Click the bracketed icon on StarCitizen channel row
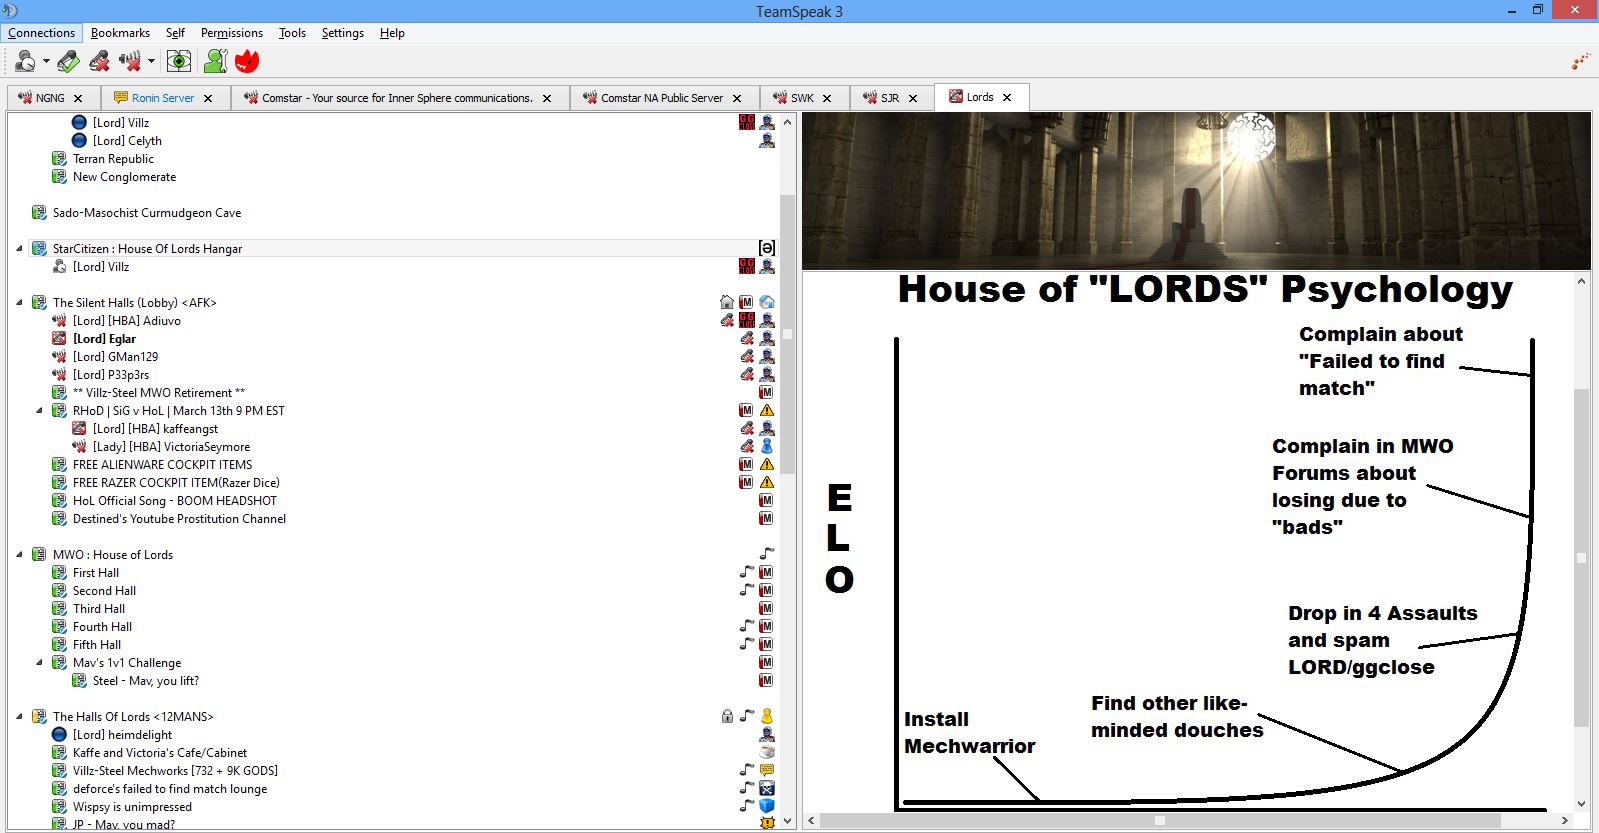Viewport: 1599px width, 833px height. pos(767,248)
